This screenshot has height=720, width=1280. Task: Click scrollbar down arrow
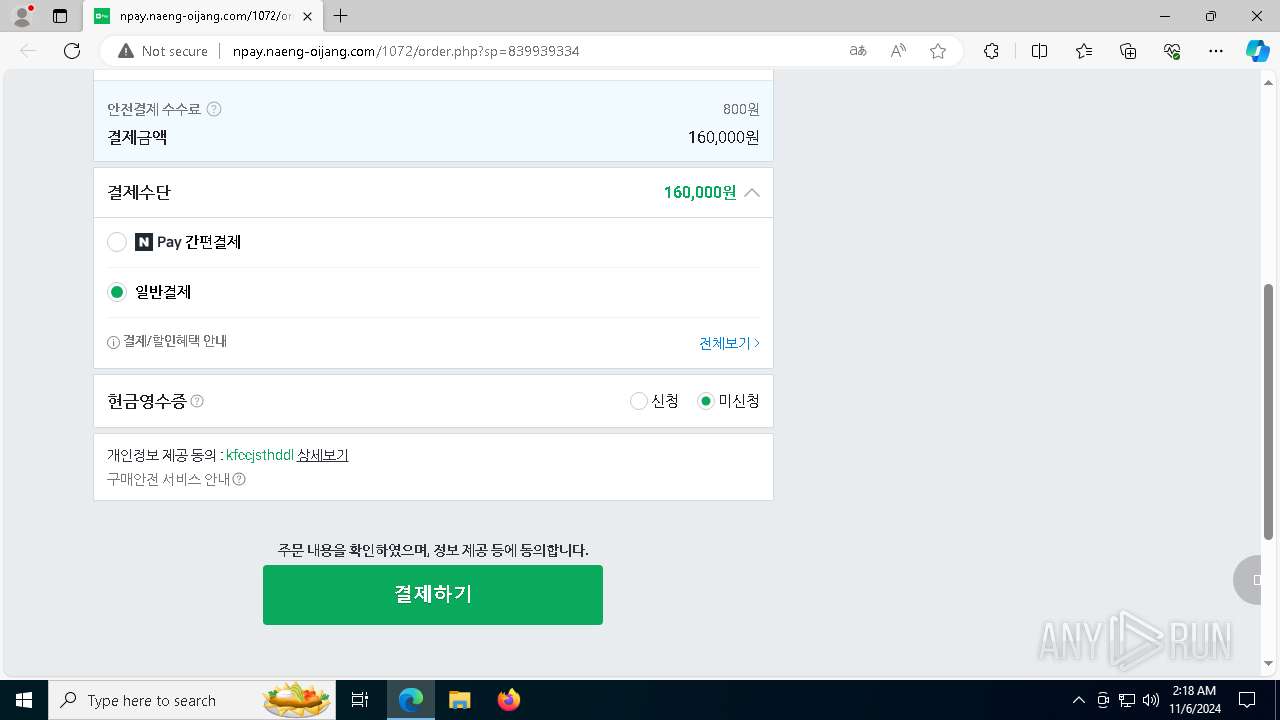pyautogui.click(x=1270, y=663)
